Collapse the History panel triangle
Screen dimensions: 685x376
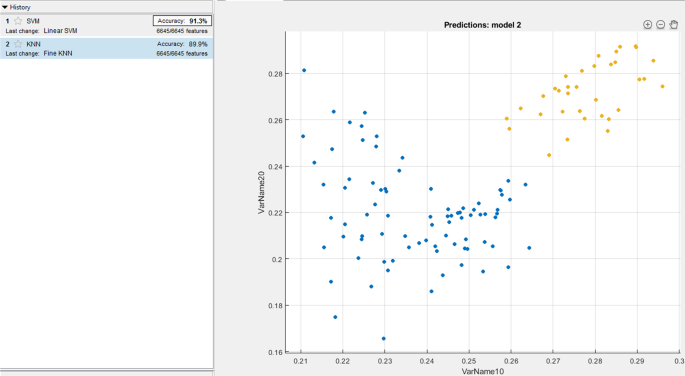pos(5,7)
